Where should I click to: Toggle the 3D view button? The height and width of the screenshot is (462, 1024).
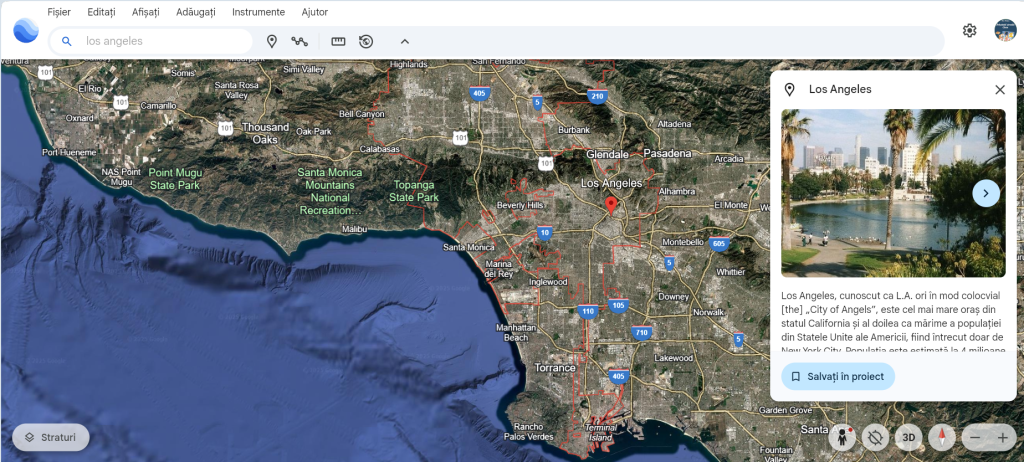point(908,437)
